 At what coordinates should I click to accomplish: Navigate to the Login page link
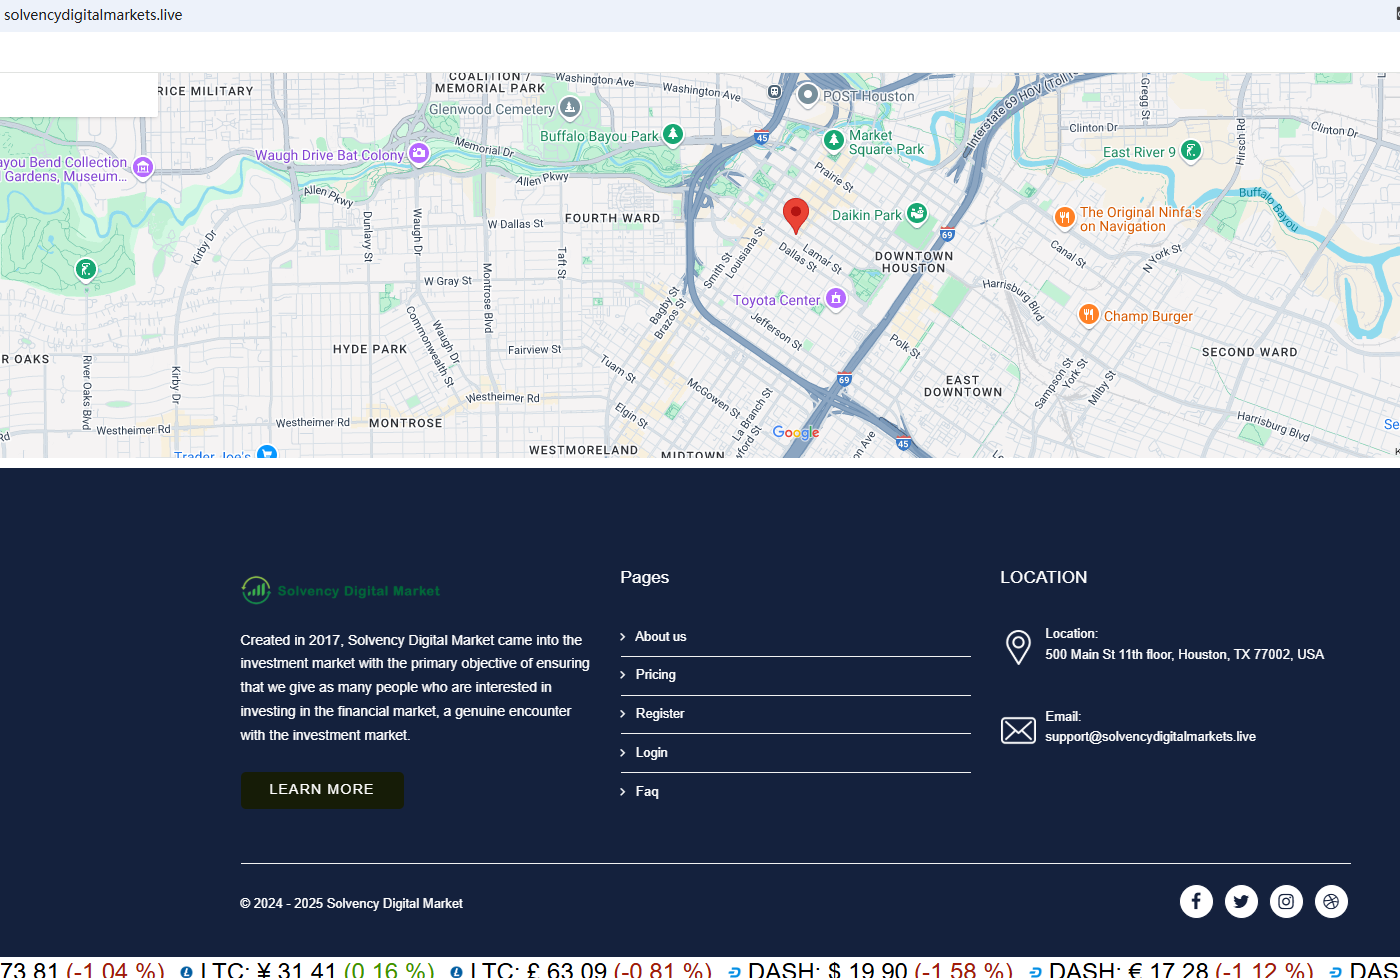point(651,753)
